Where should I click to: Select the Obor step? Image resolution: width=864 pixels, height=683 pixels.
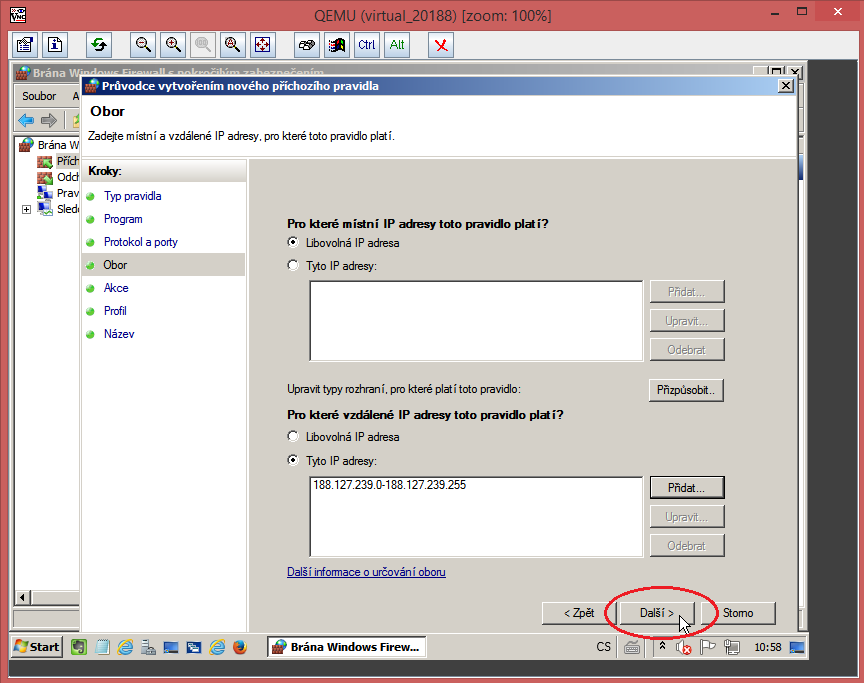coord(115,265)
